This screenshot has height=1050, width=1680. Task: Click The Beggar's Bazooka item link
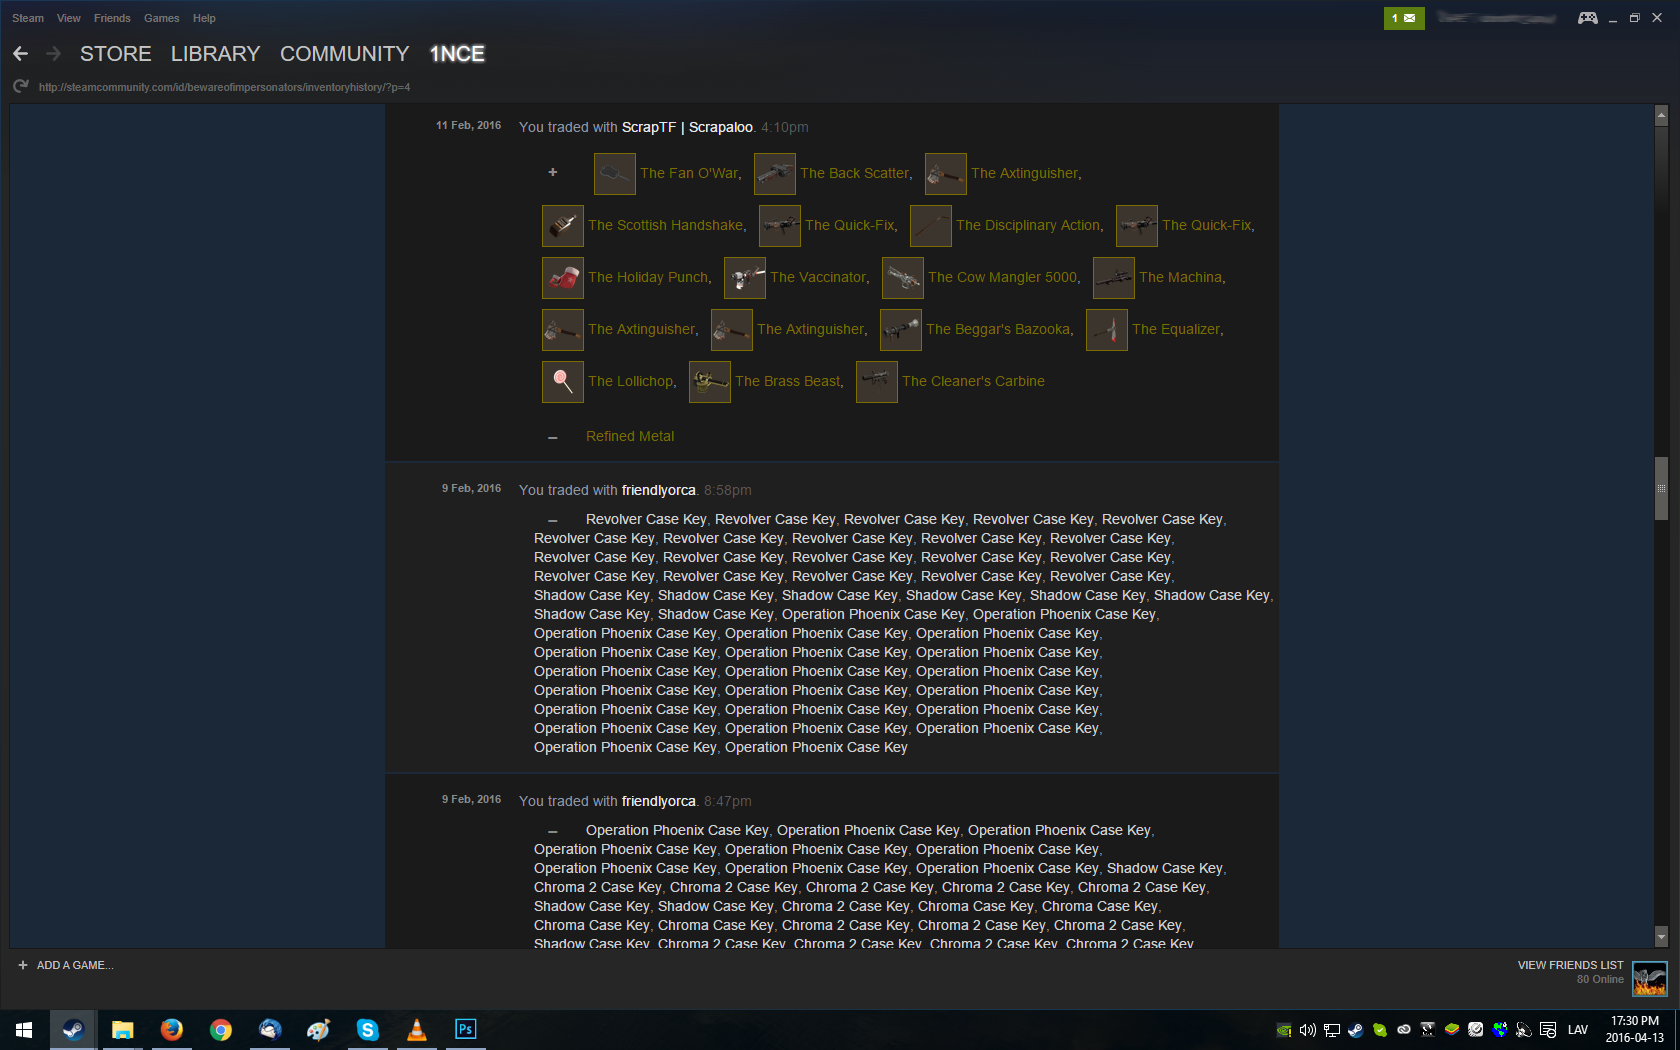[998, 329]
